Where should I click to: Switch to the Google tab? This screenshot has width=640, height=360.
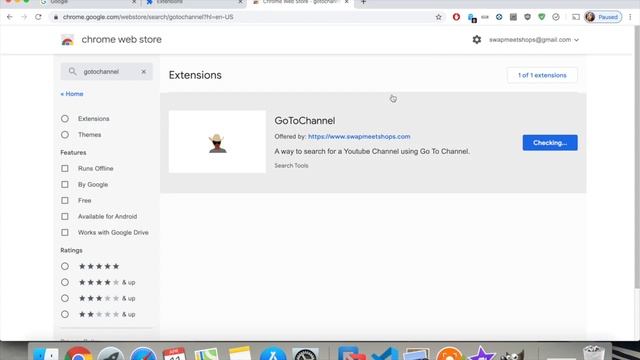88,2
